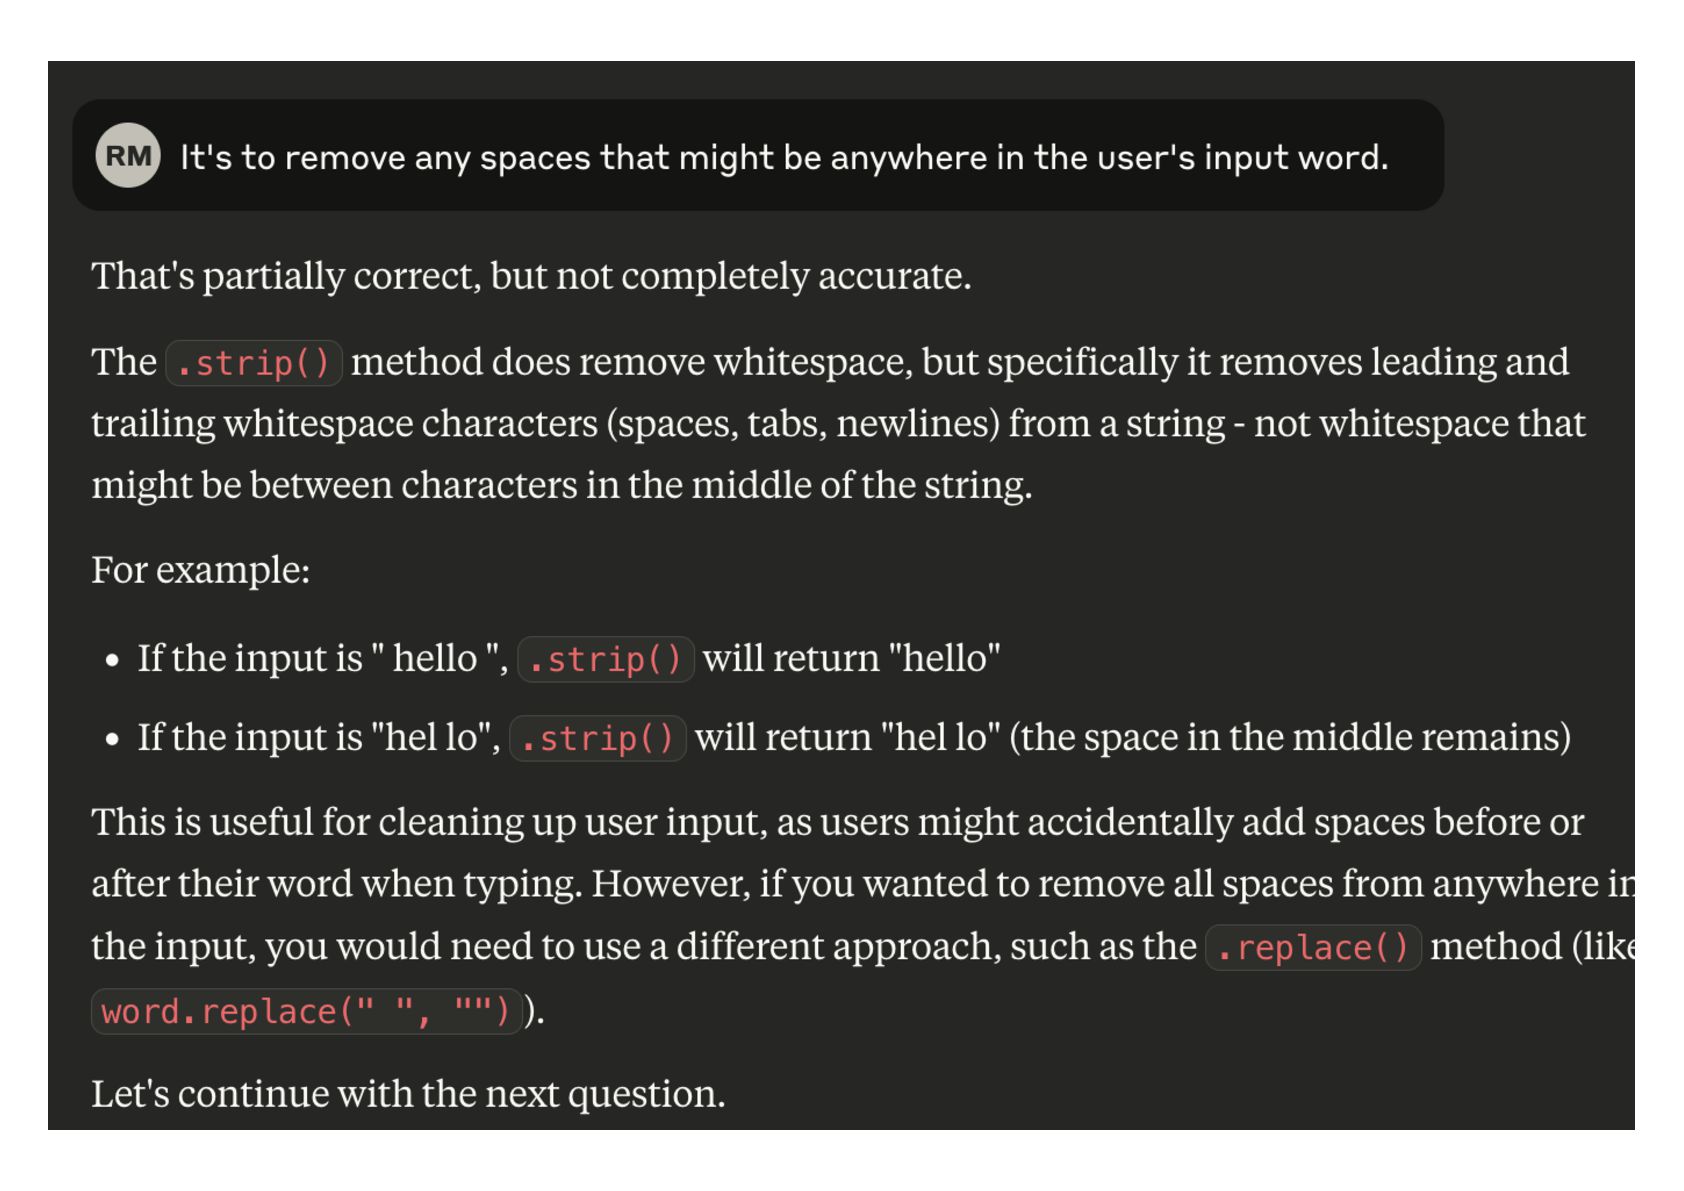Click the .replace() inline code snippet
The height and width of the screenshot is (1191, 1684).
(1313, 947)
